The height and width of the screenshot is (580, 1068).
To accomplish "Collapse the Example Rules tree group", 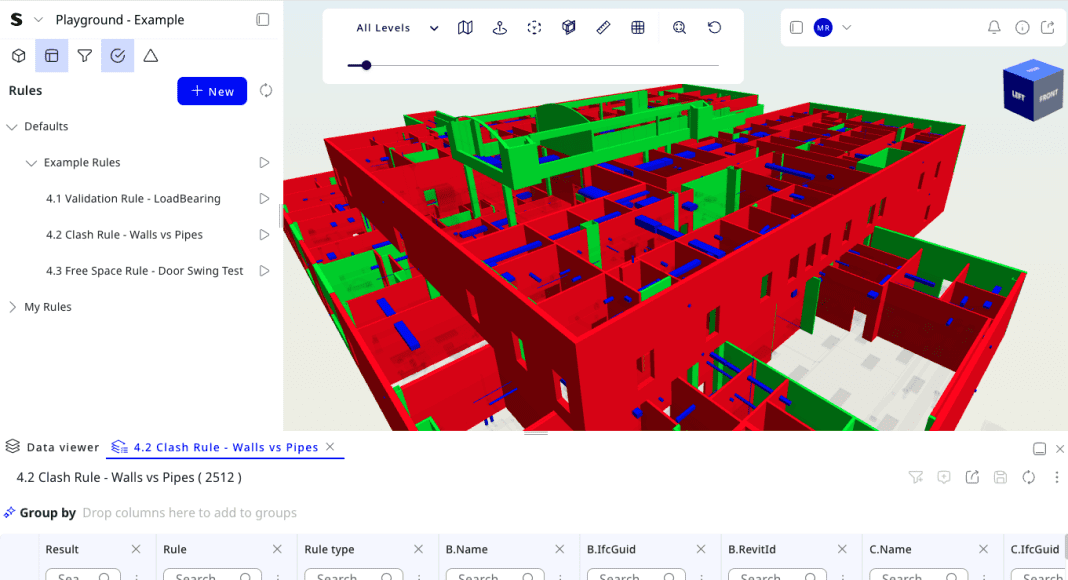I will pos(32,163).
